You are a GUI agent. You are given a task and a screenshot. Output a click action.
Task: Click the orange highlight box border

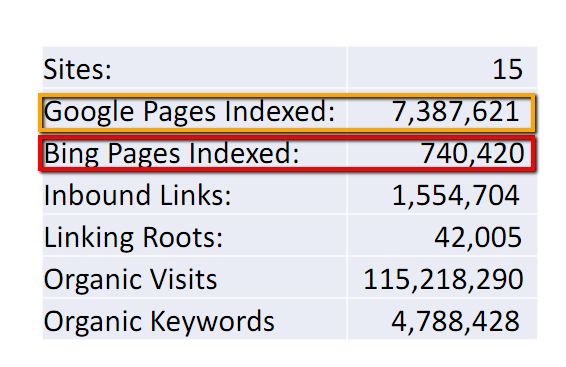pyautogui.click(x=287, y=95)
